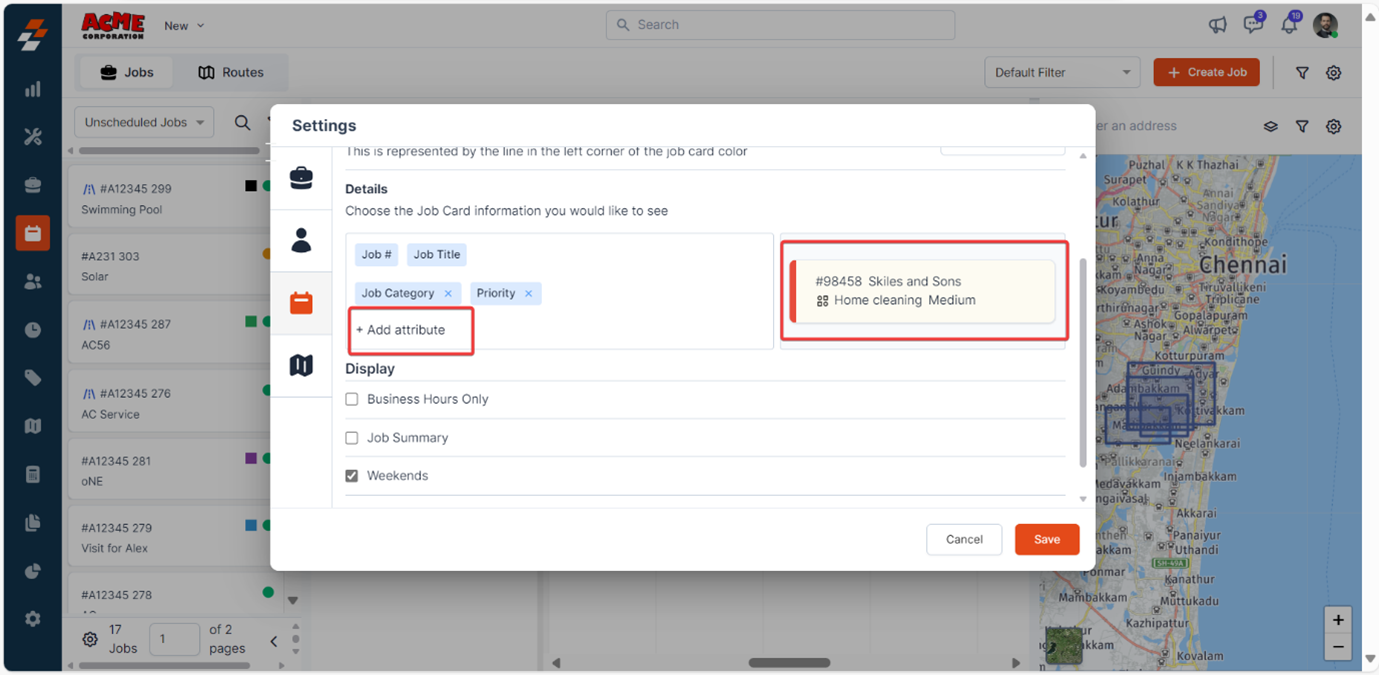The width and height of the screenshot is (1379, 675).
Task: Enable Business Hours Only checkbox
Action: (x=352, y=399)
